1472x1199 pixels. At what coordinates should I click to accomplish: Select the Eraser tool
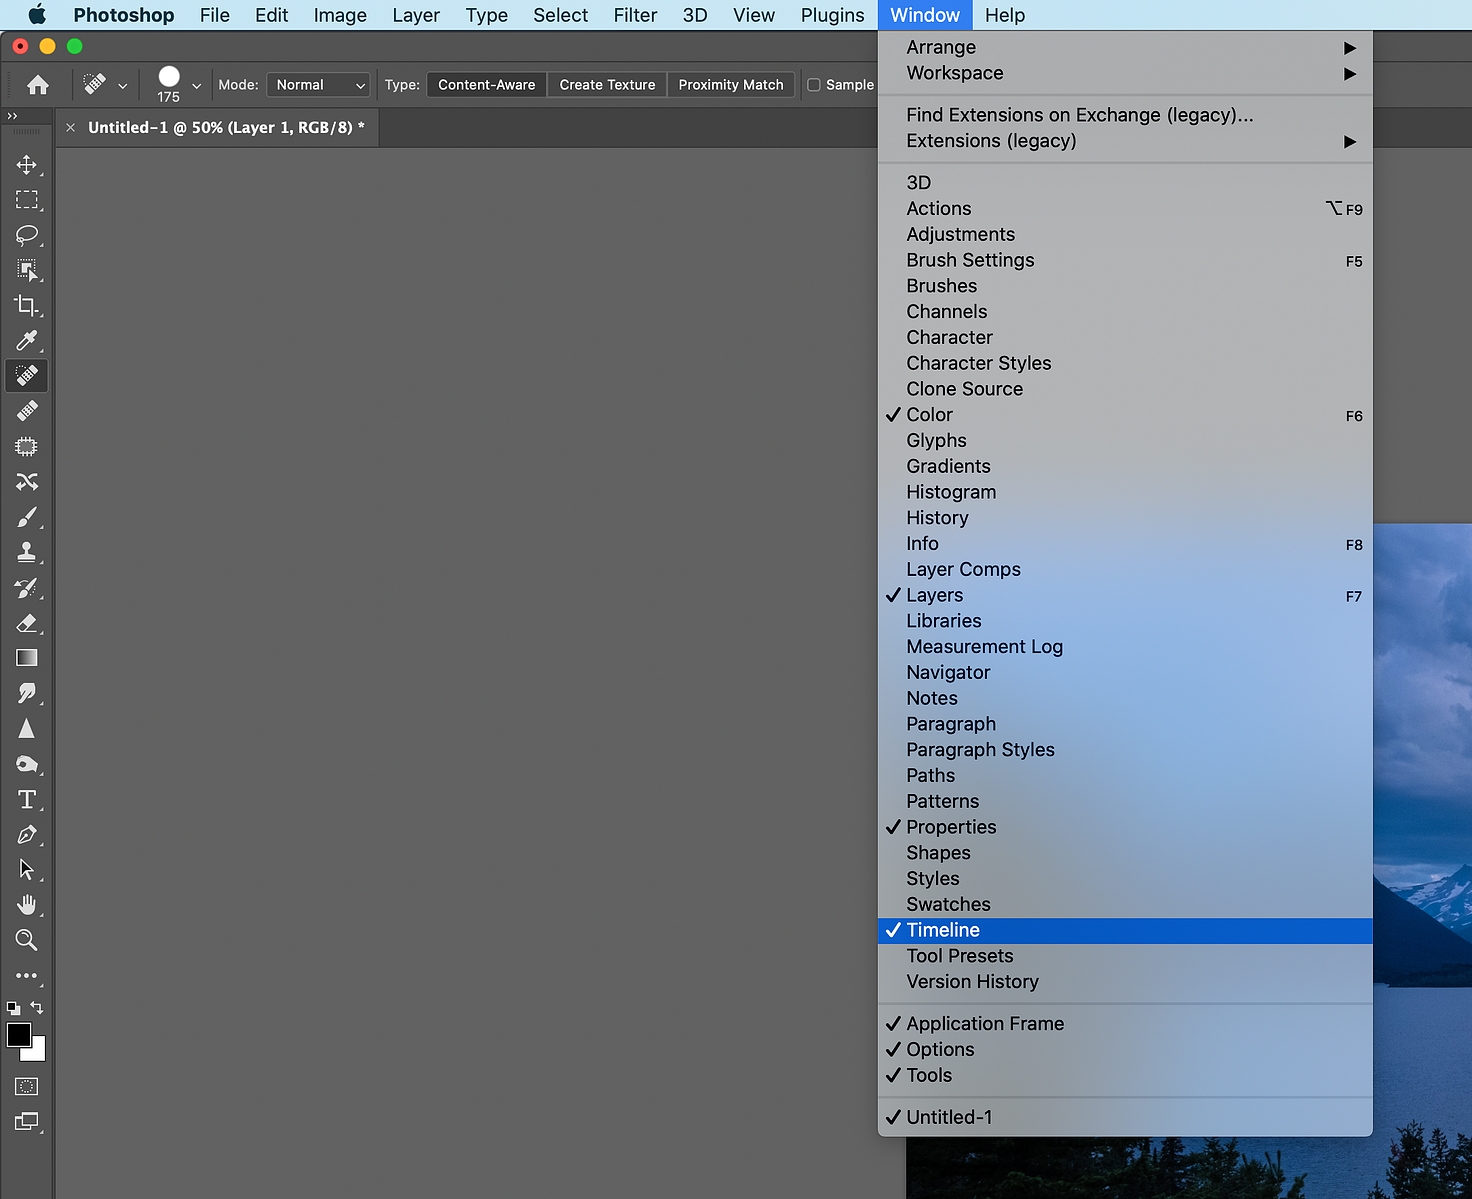[27, 623]
